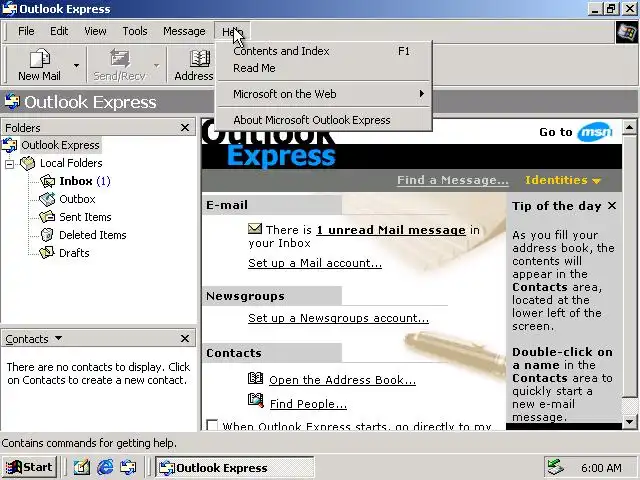
Task: Click the Address Book icon under Contacts
Action: 256,378
